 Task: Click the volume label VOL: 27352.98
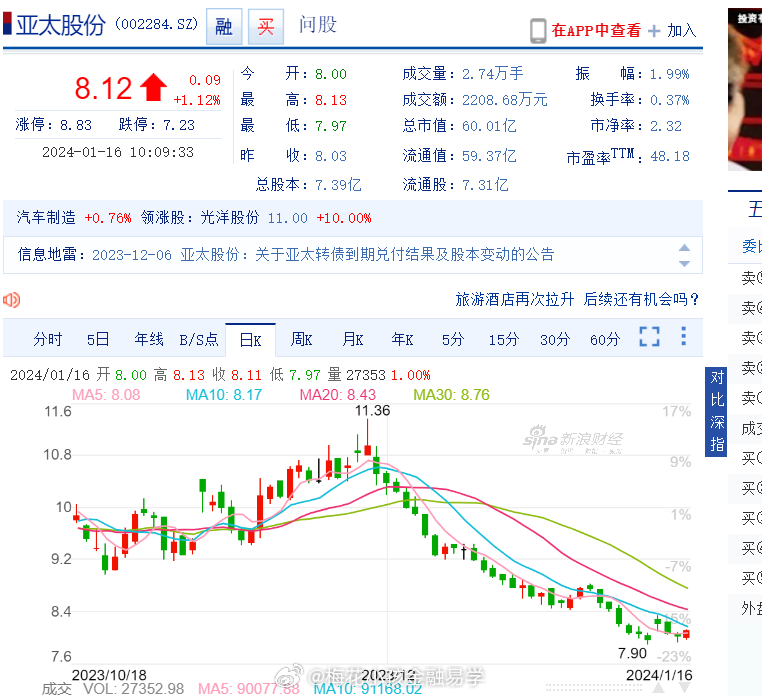(134, 689)
